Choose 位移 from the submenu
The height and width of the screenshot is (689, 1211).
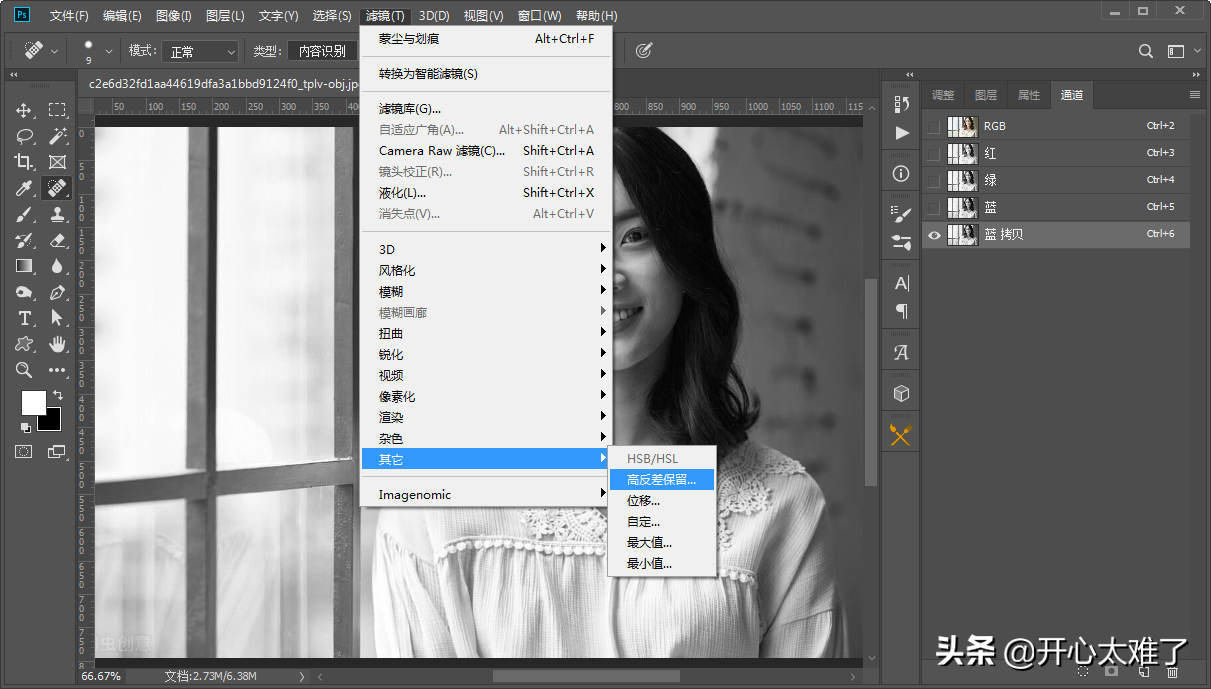(662, 501)
